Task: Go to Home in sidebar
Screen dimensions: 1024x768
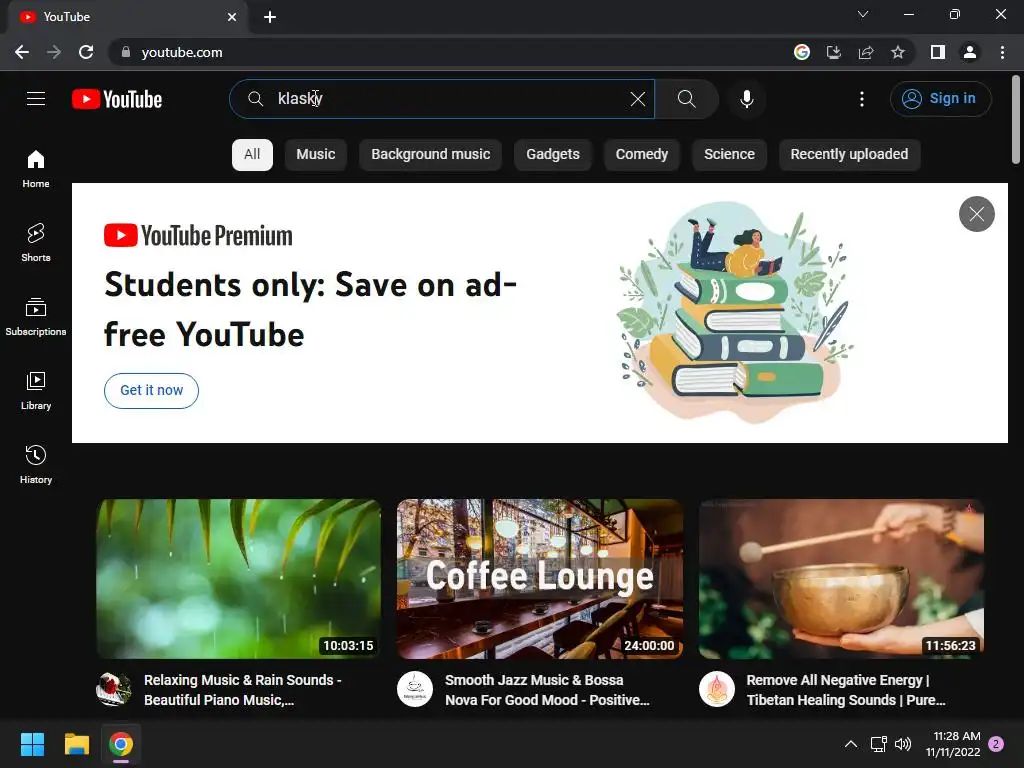Action: coord(36,168)
